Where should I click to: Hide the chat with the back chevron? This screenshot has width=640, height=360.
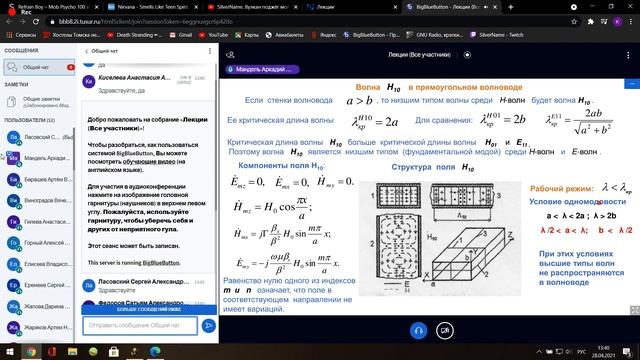click(x=87, y=51)
